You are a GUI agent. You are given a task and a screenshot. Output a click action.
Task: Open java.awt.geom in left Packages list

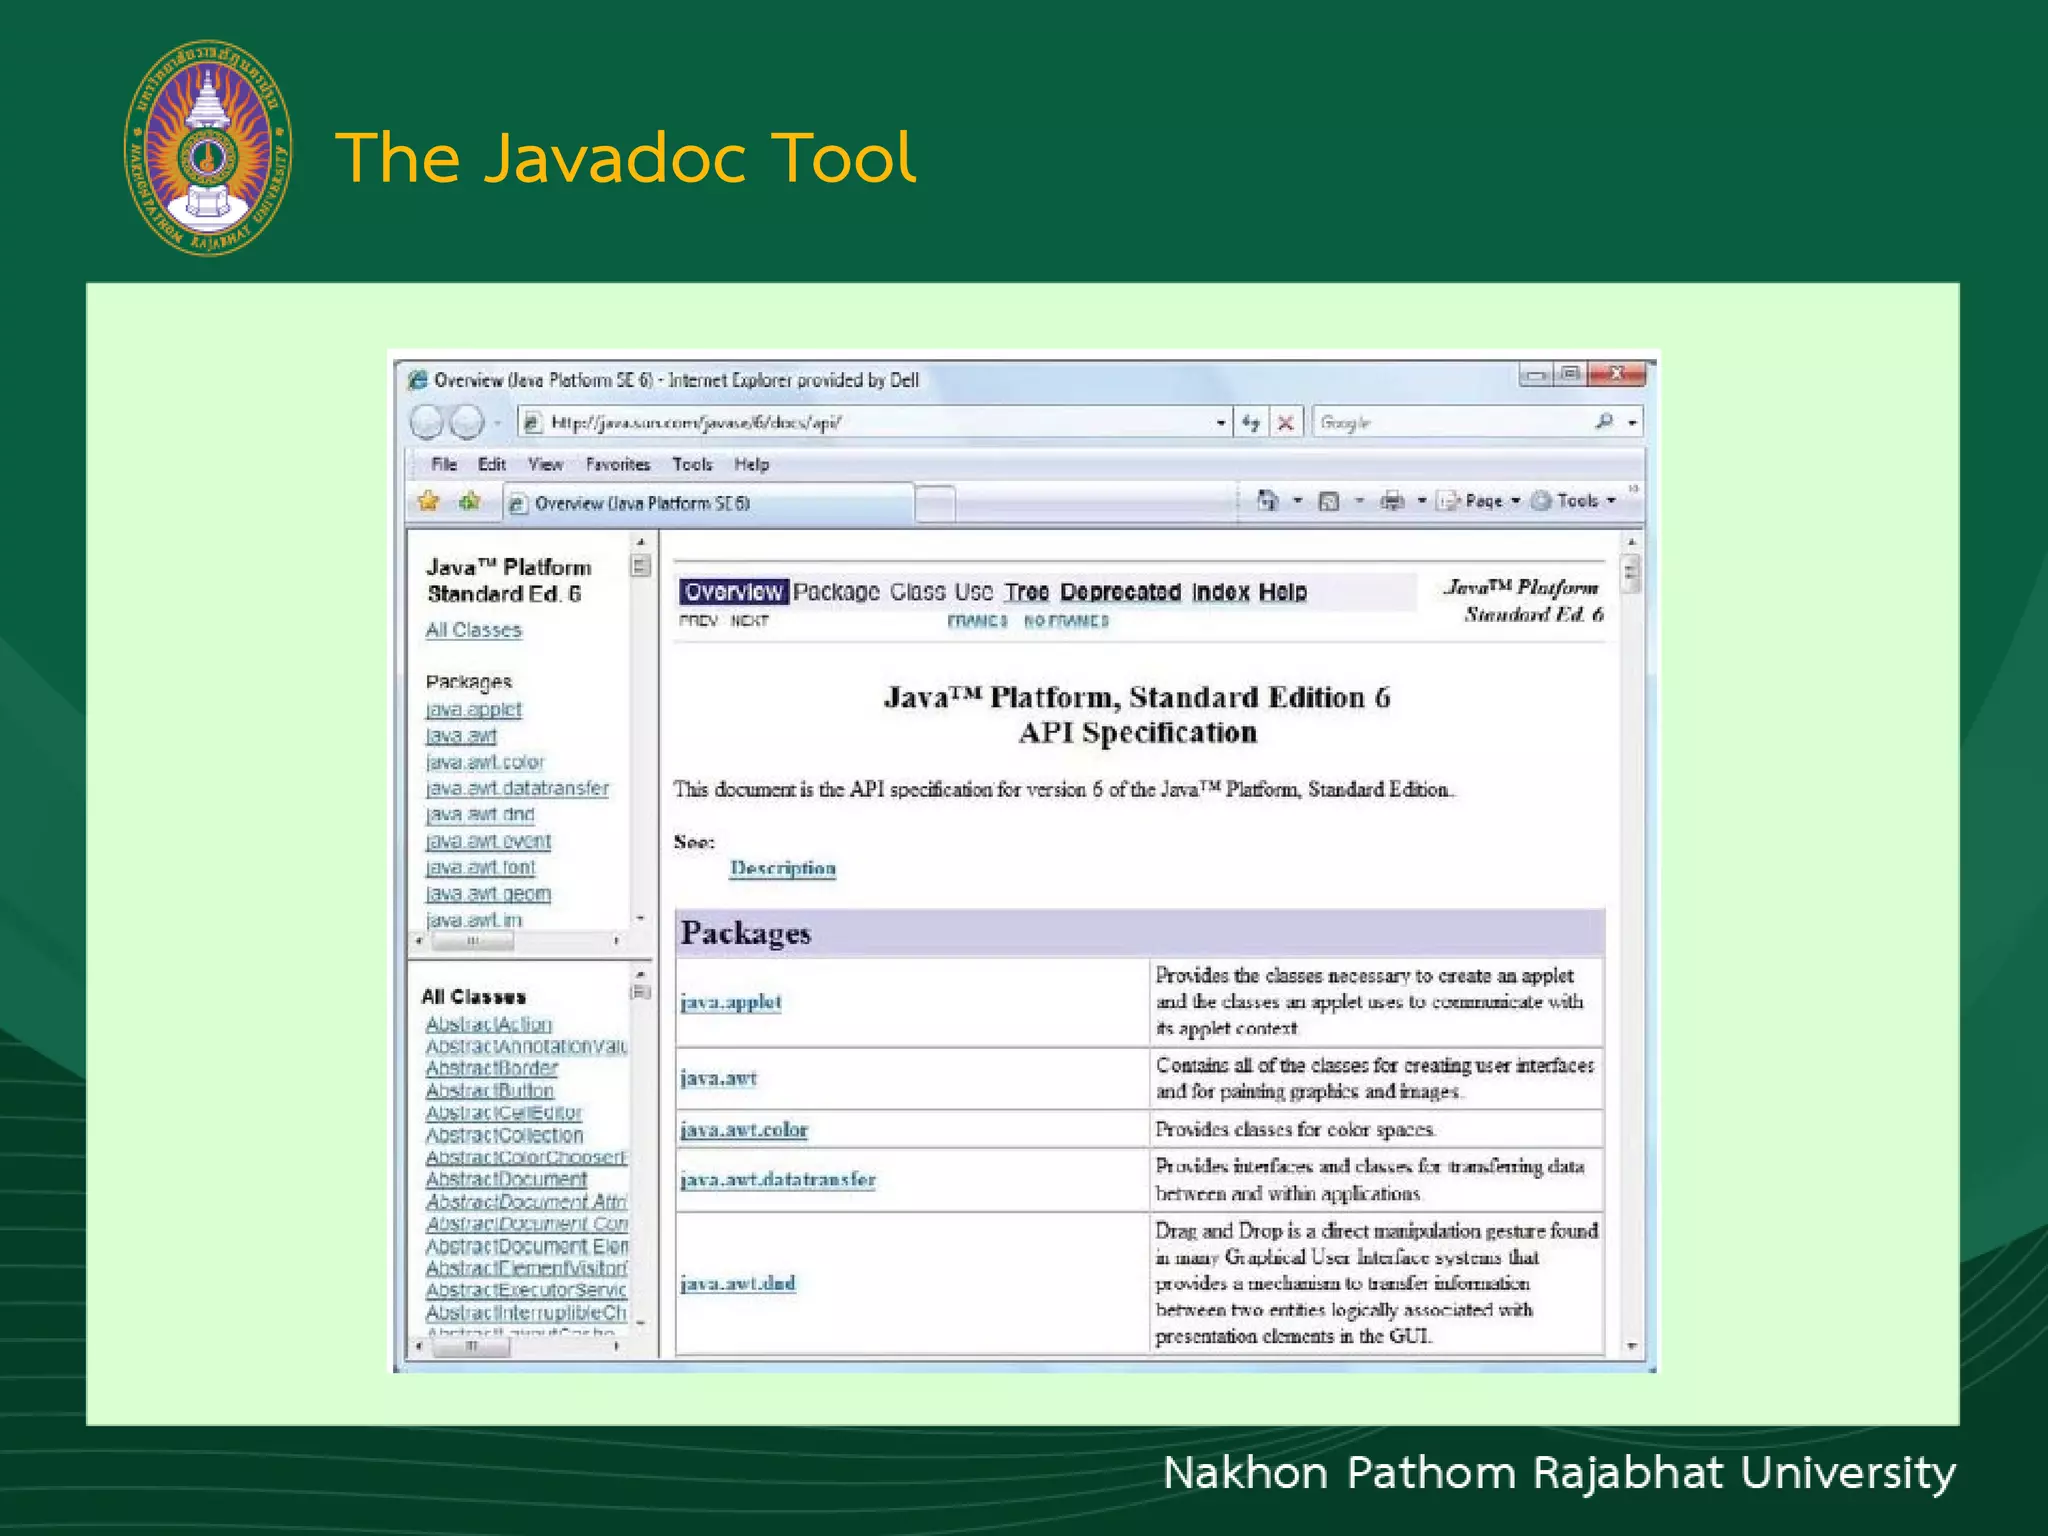(488, 893)
